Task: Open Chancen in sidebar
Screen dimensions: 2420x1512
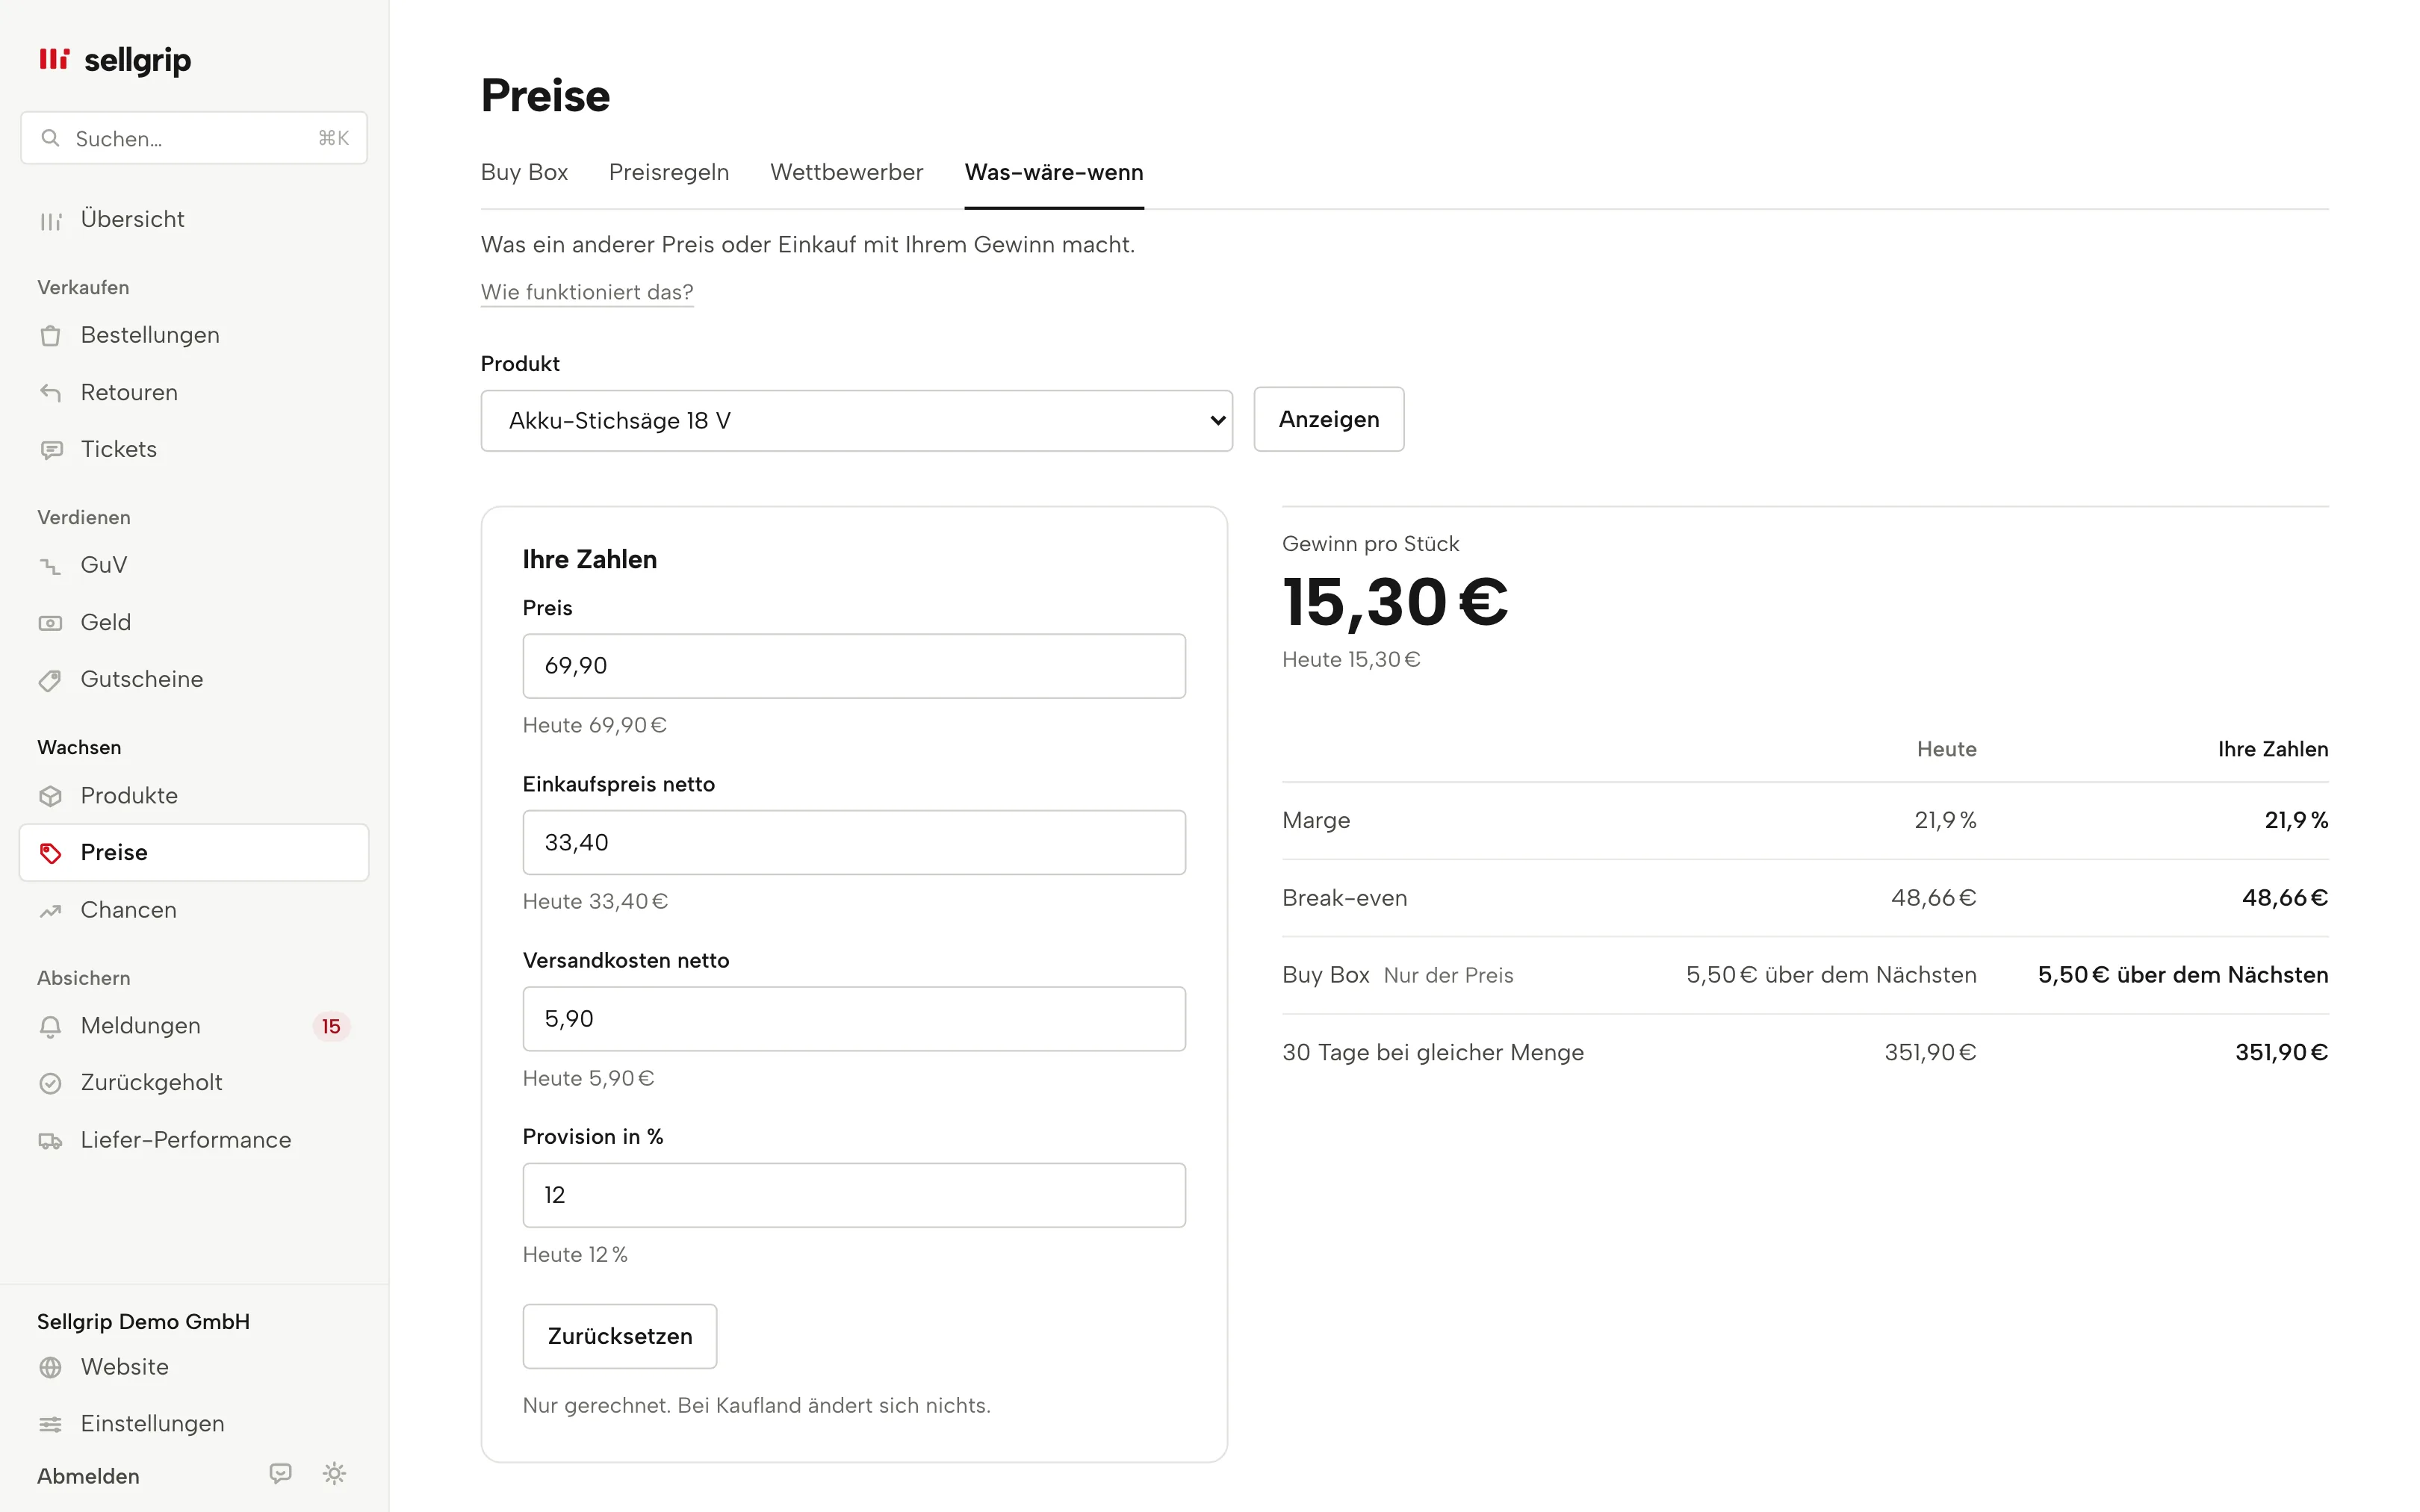Action: click(194, 910)
